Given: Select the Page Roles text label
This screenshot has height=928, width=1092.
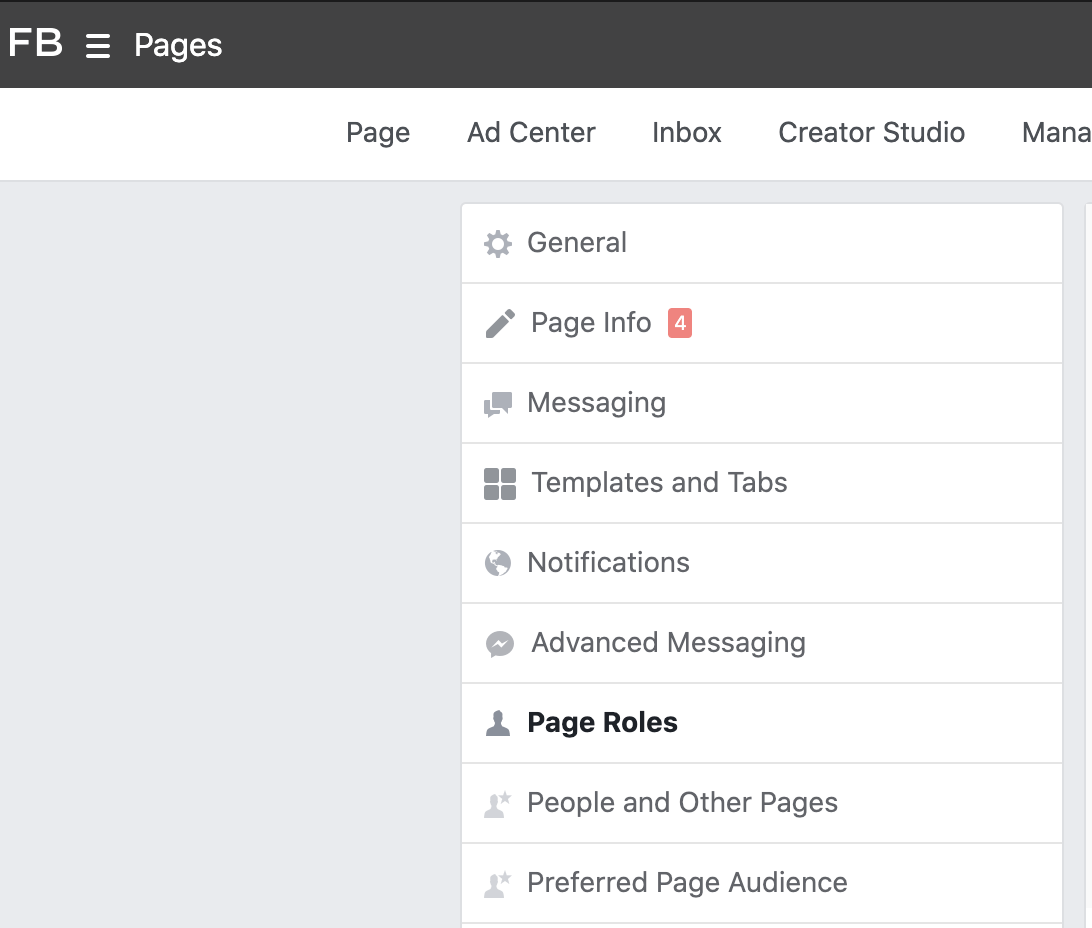Looking at the screenshot, I should click(602, 723).
